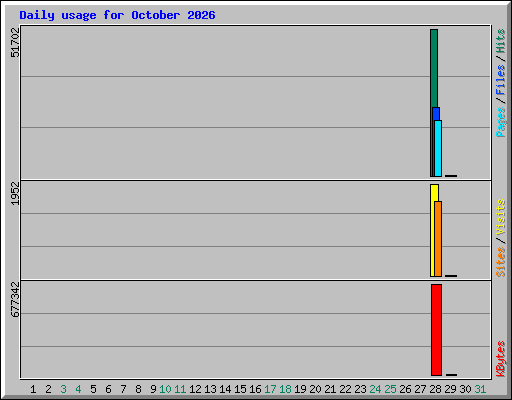
Task: Click green day 25 on the x-axis
Action: (x=390, y=389)
